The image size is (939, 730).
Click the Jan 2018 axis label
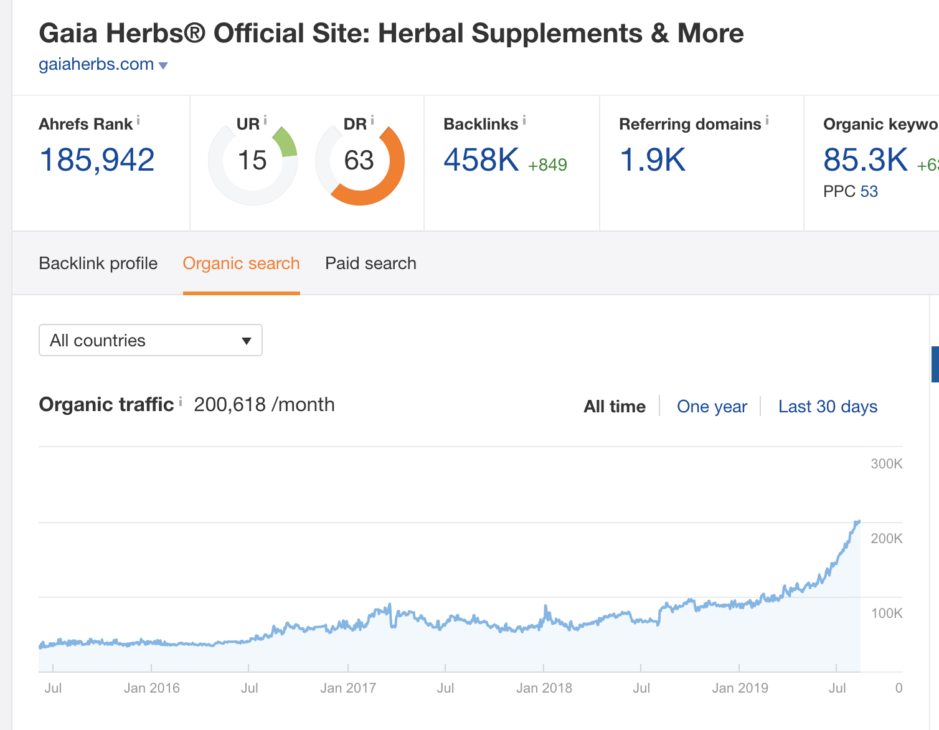544,688
